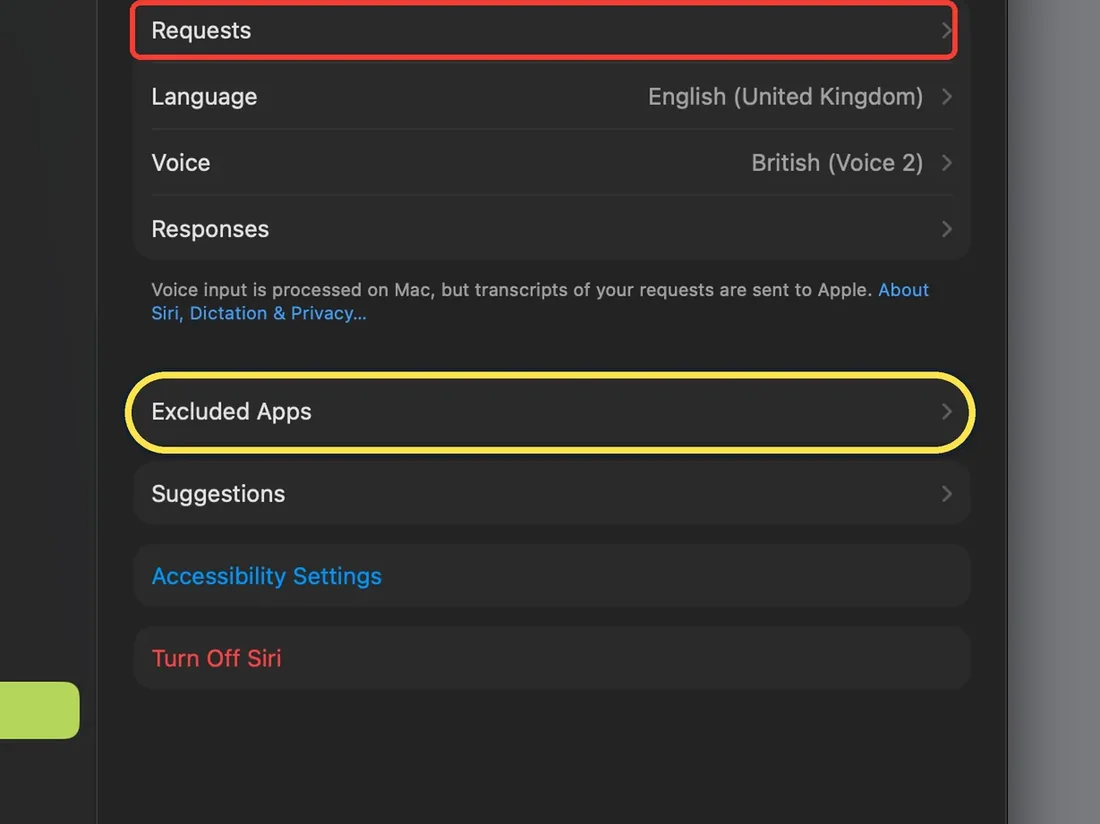Open the Excluded Apps row
Viewport: 1100px width, 824px height.
pyautogui.click(x=551, y=412)
